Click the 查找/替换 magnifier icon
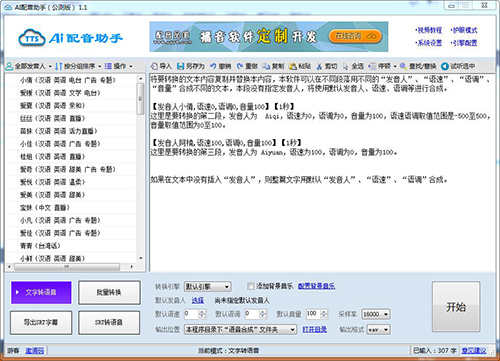Screen dimensions: 500x361 pyautogui.click(x=403, y=66)
